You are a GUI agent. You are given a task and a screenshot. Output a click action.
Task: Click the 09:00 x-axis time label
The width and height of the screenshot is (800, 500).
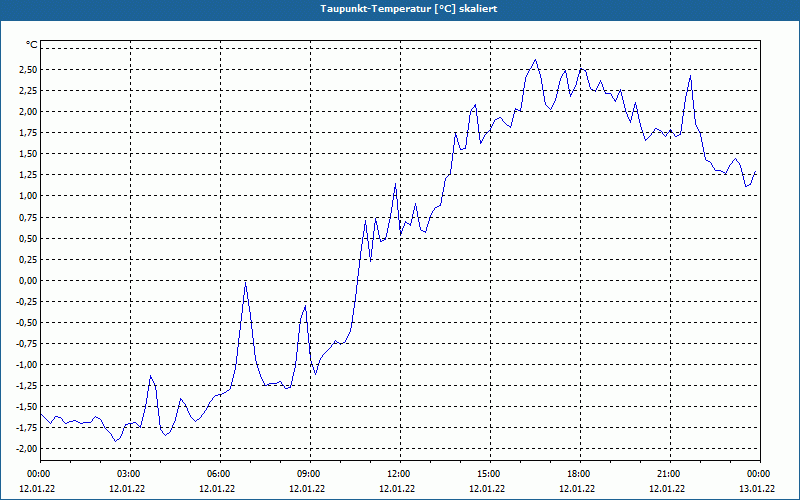[307, 474]
